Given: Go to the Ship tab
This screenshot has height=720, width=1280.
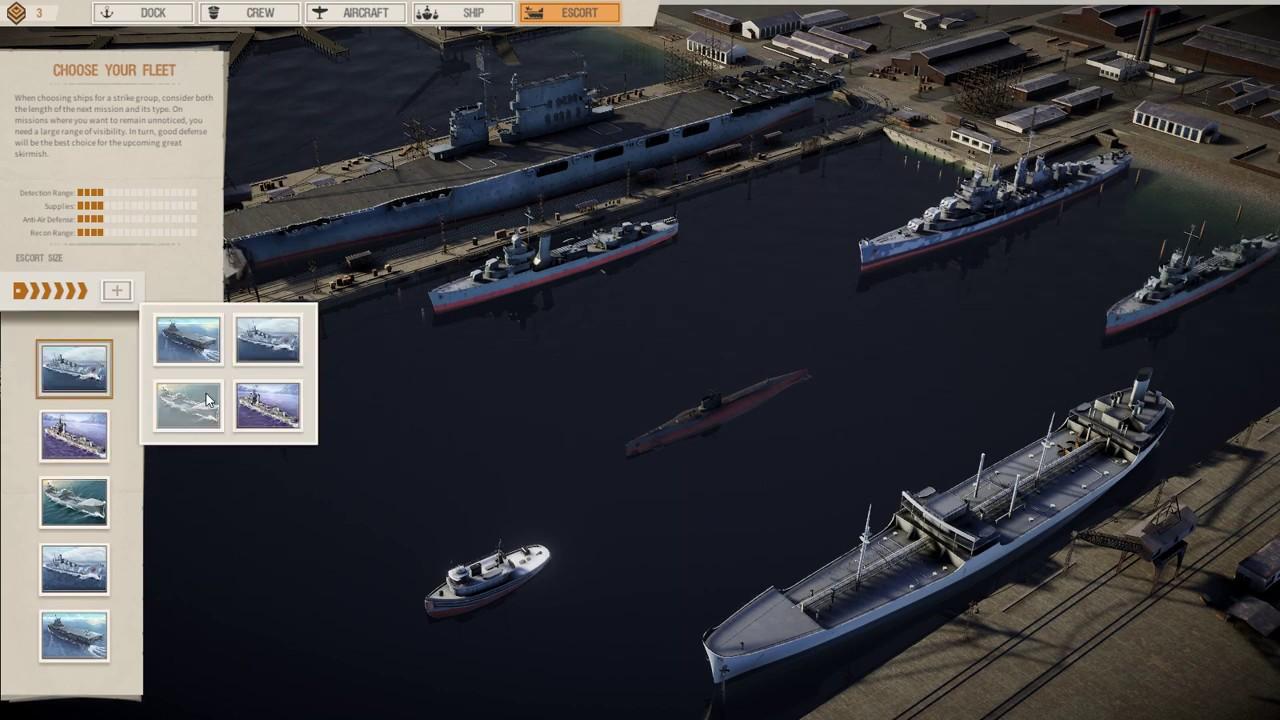Looking at the screenshot, I should tap(462, 13).
